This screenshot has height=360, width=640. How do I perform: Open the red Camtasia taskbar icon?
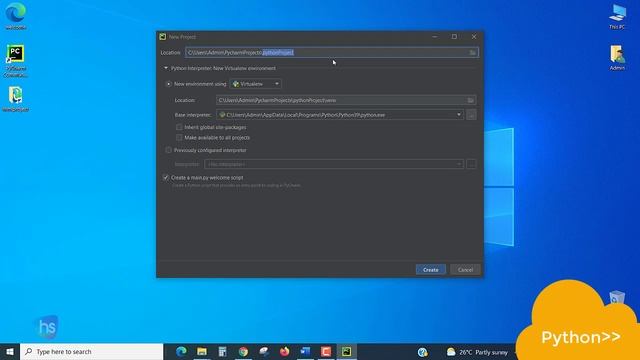click(x=326, y=351)
